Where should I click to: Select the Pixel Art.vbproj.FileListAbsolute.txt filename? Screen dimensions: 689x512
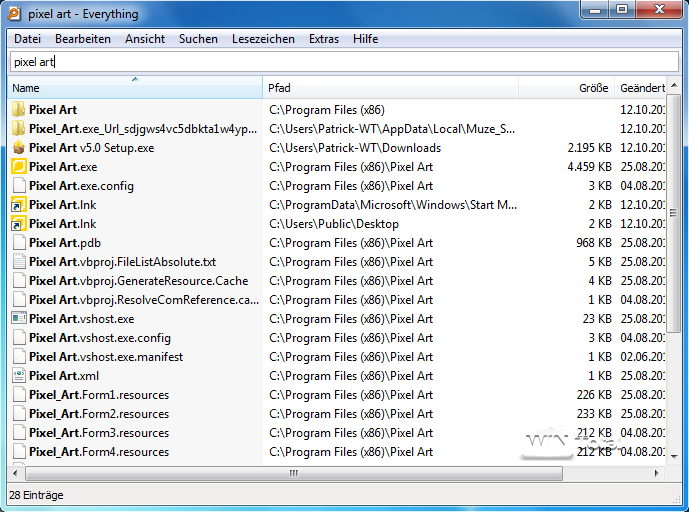coord(123,262)
